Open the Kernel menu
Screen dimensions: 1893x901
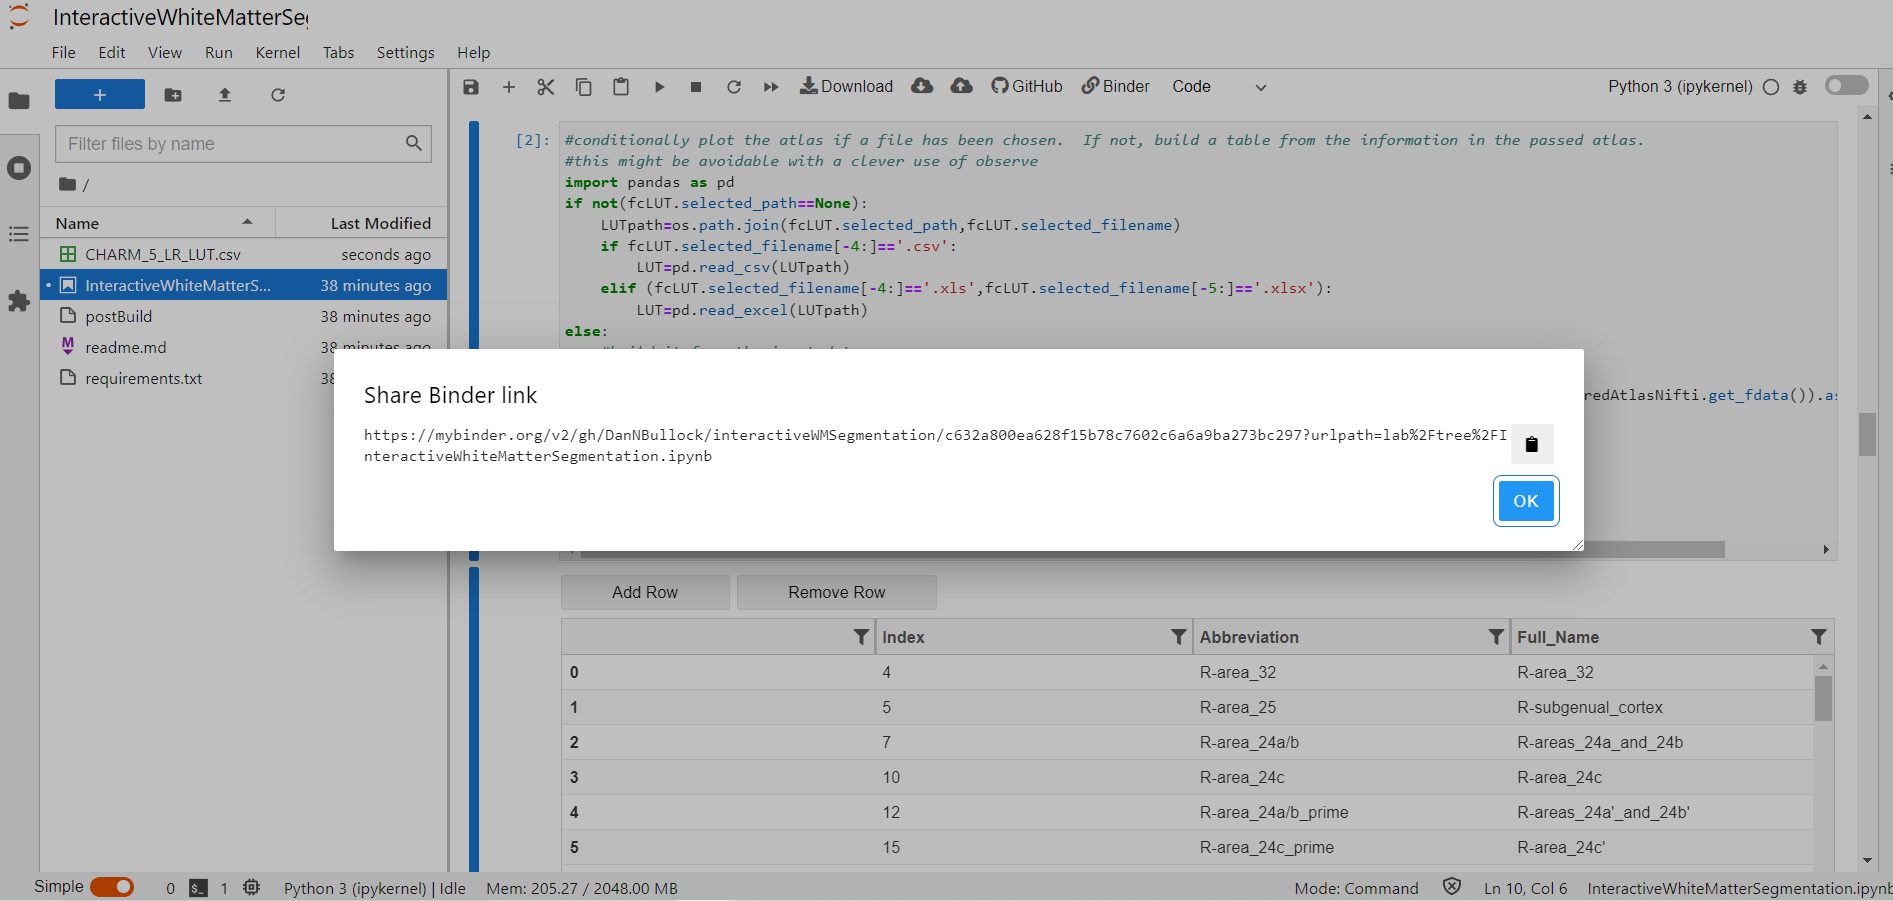click(278, 52)
